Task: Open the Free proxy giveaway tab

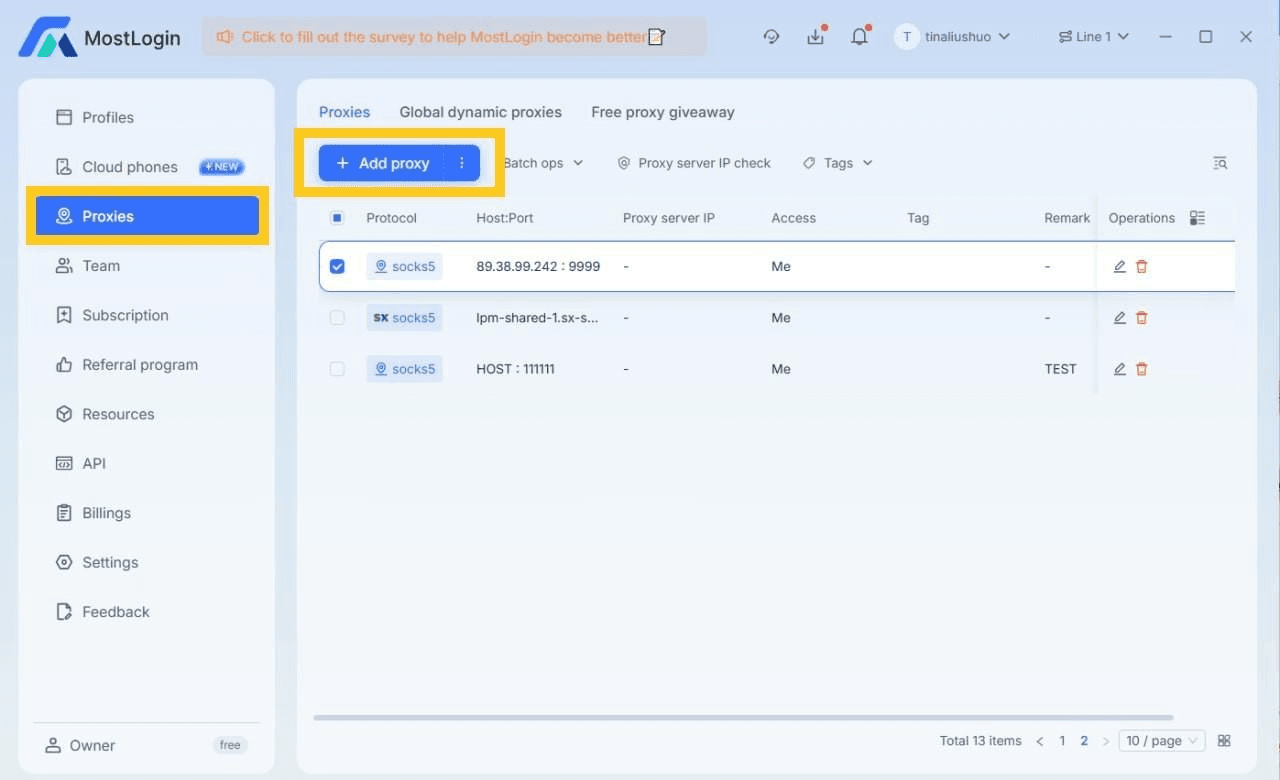Action: (x=662, y=112)
